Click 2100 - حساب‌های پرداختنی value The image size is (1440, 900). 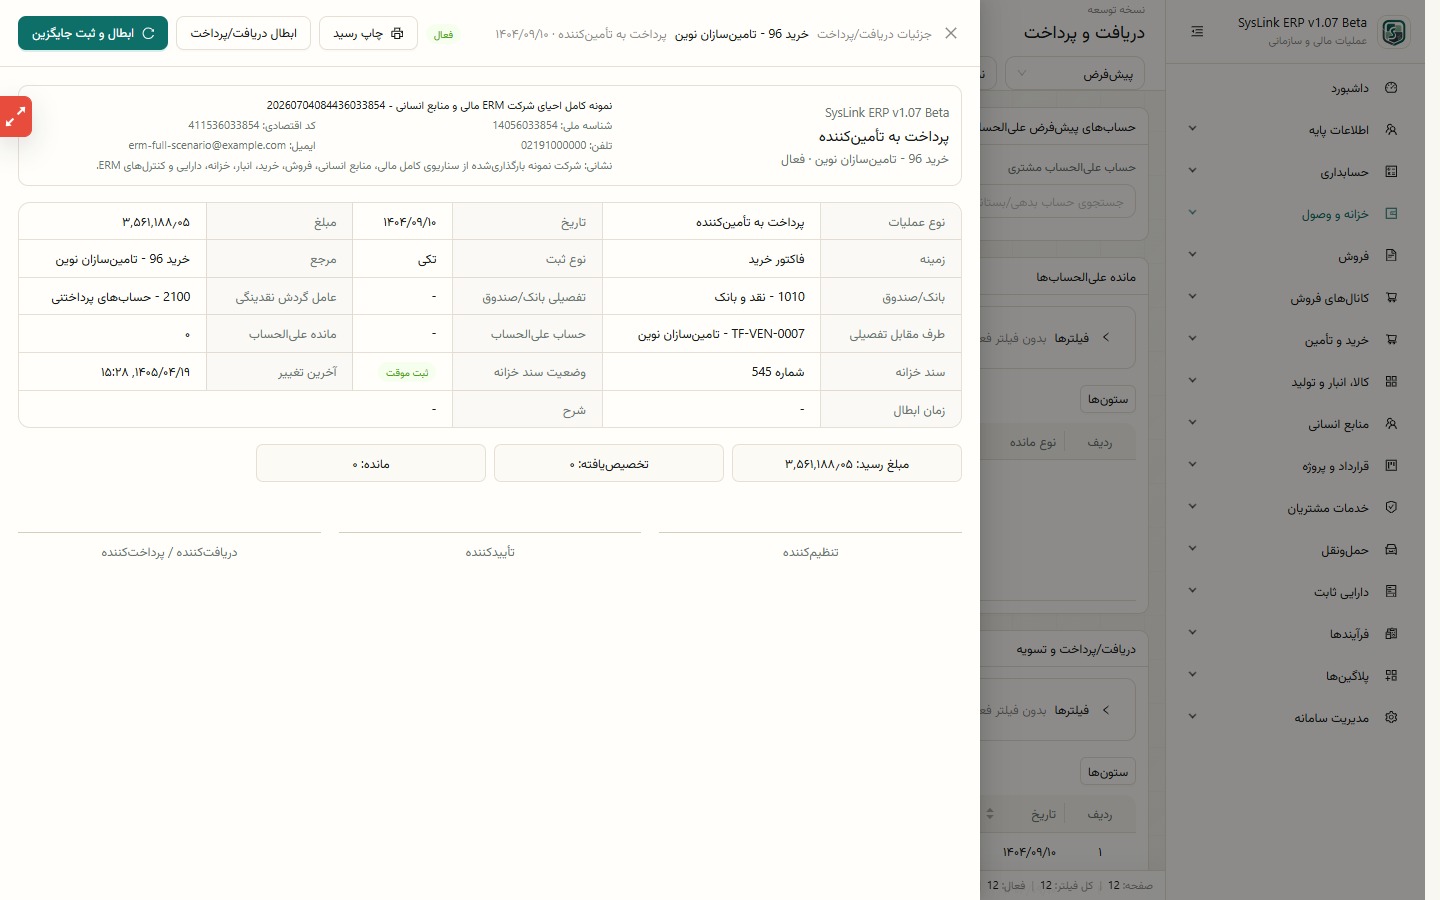pos(121,297)
